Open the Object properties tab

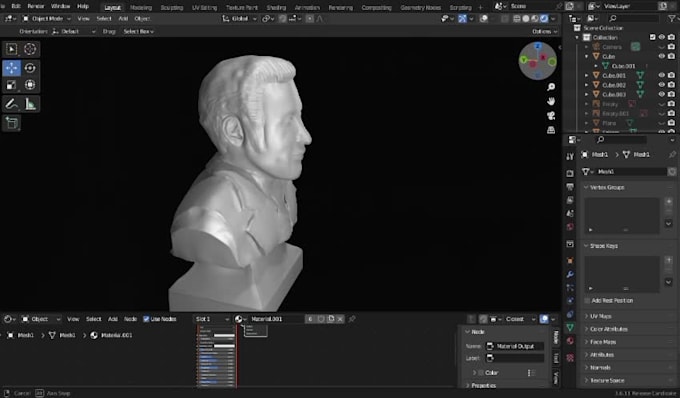tap(570, 261)
